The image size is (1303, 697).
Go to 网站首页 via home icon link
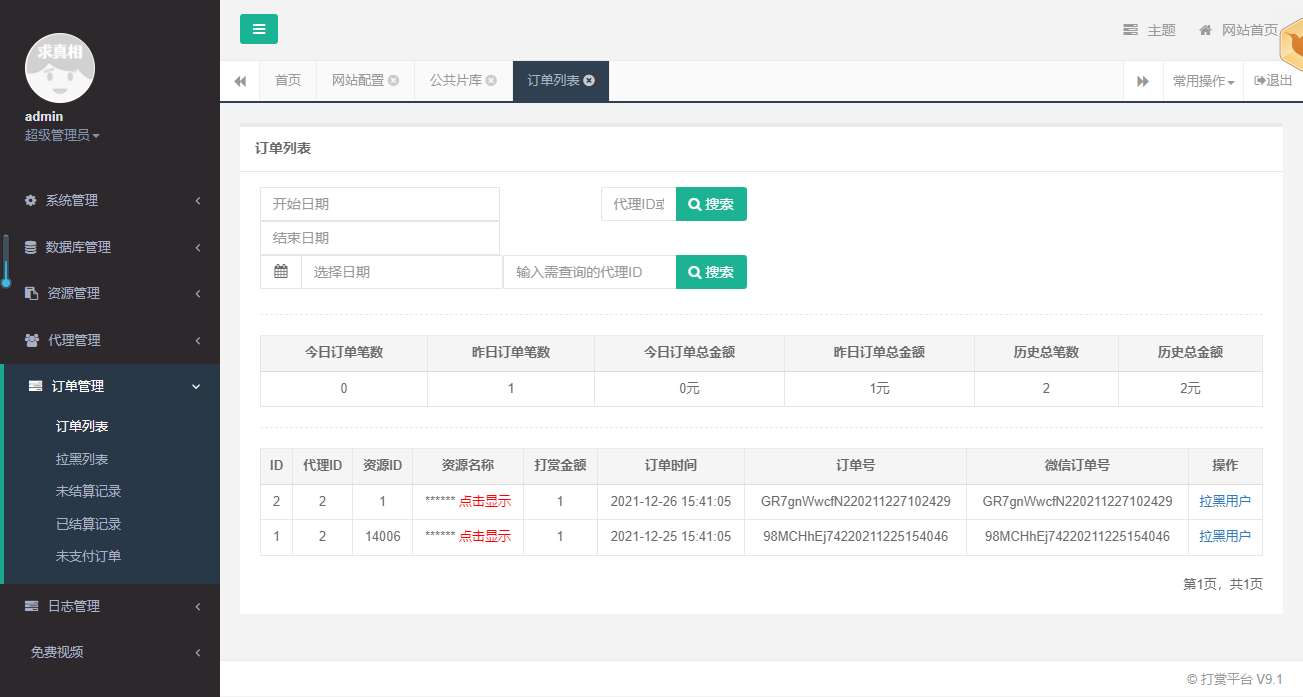1238,30
